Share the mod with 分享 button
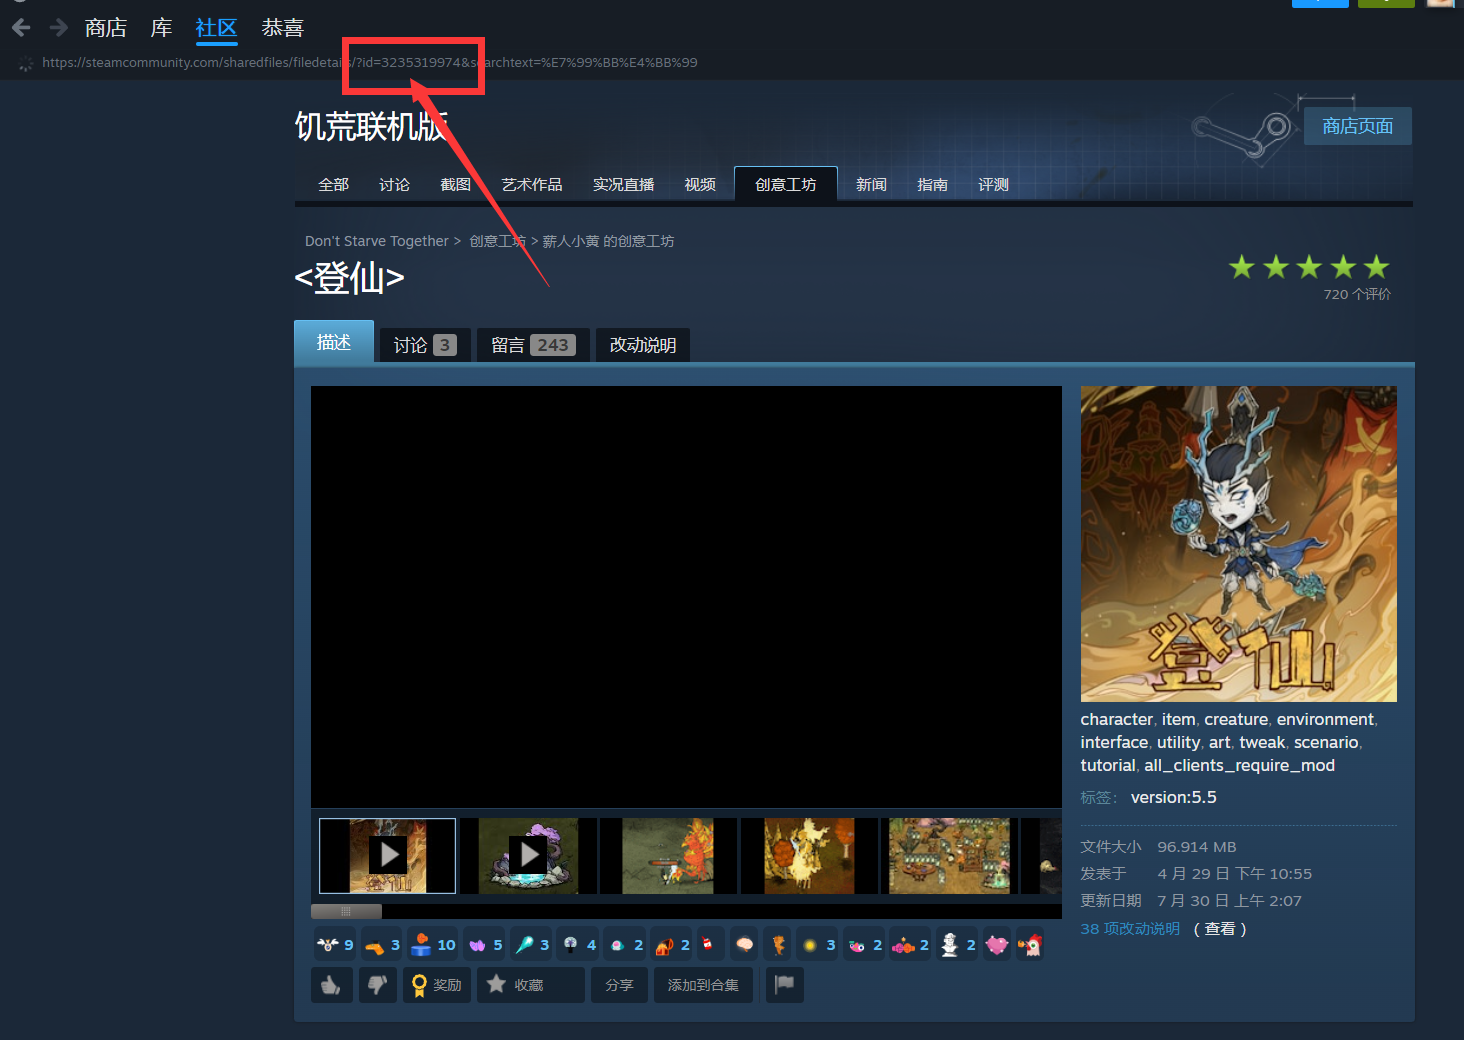The height and width of the screenshot is (1040, 1464). [x=619, y=985]
